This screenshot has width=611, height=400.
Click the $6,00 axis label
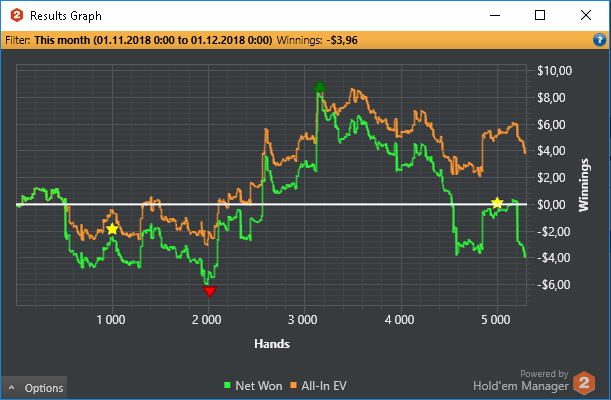tap(551, 125)
